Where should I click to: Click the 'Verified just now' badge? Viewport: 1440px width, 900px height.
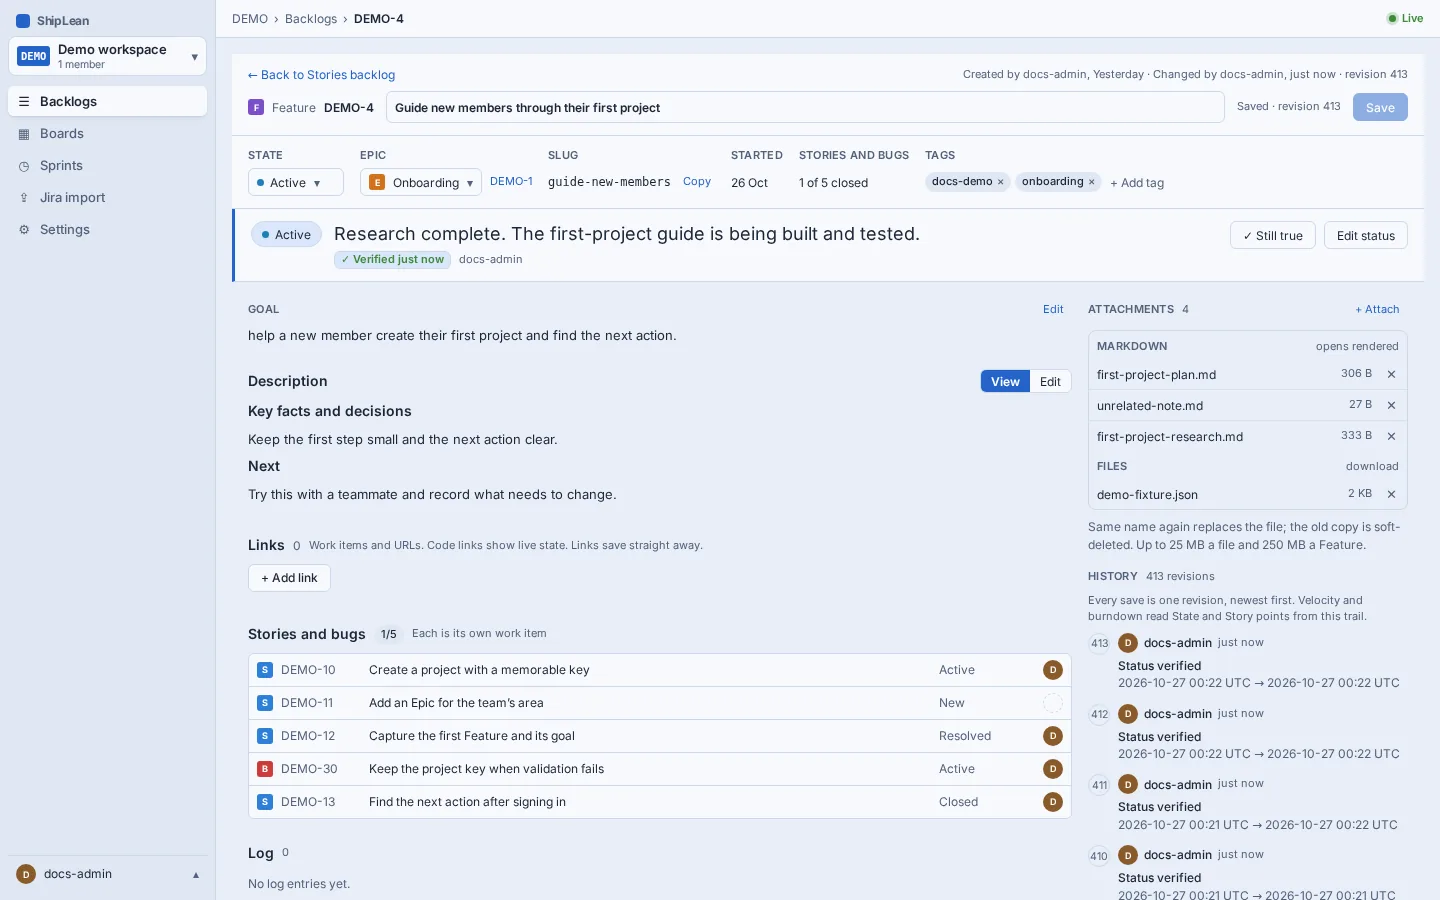pyautogui.click(x=392, y=260)
